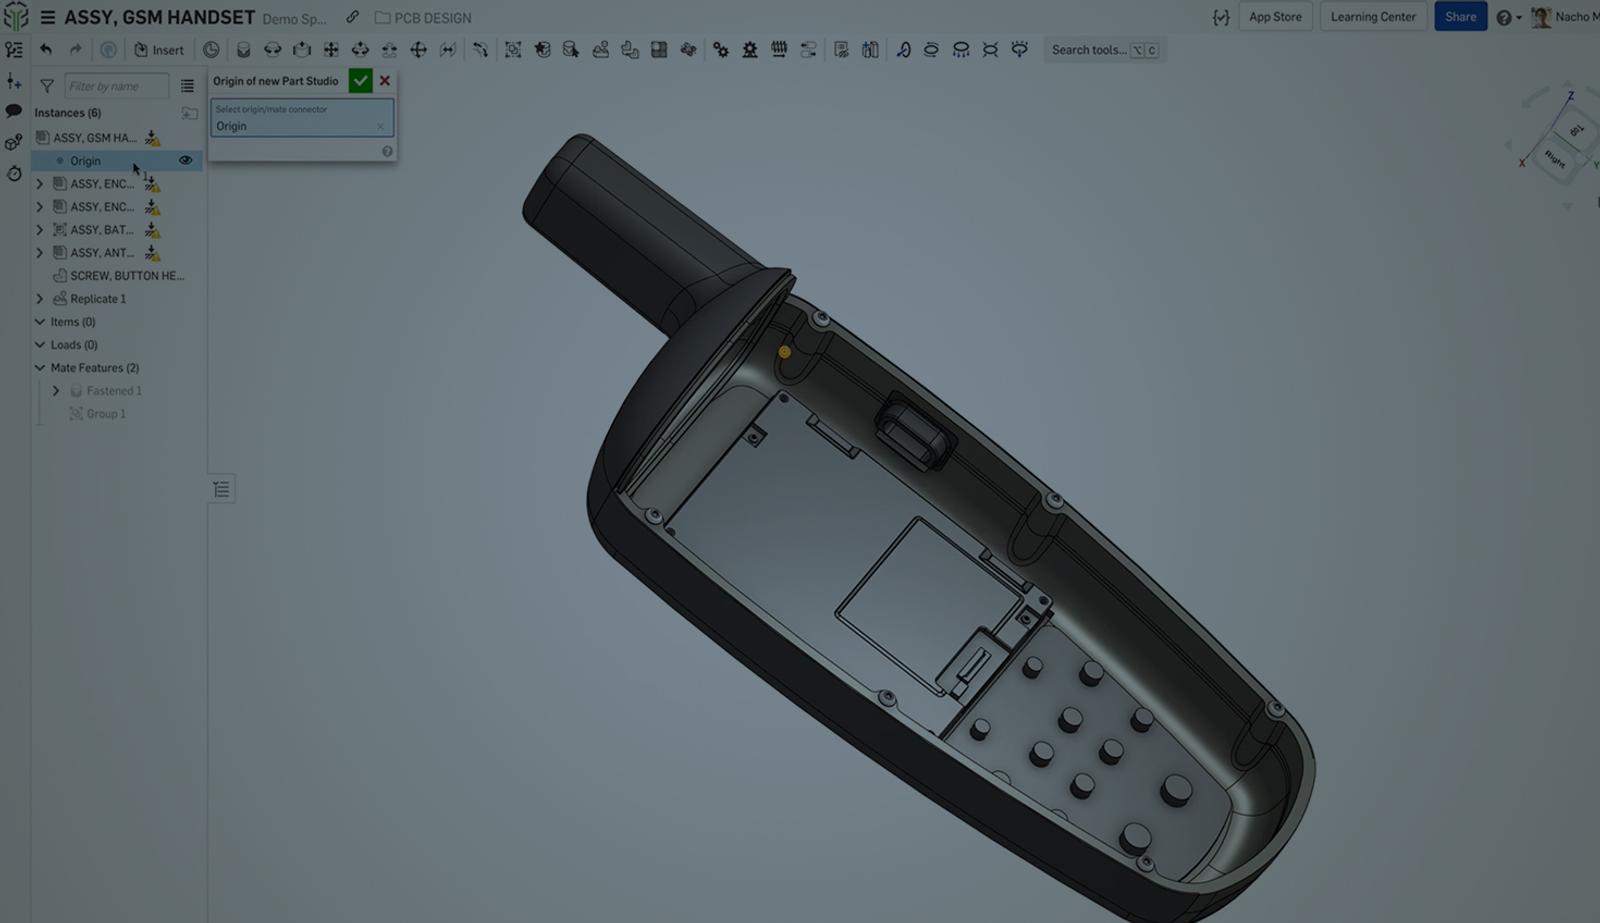Open the Comments panel in the left sidebar

(x=13, y=112)
